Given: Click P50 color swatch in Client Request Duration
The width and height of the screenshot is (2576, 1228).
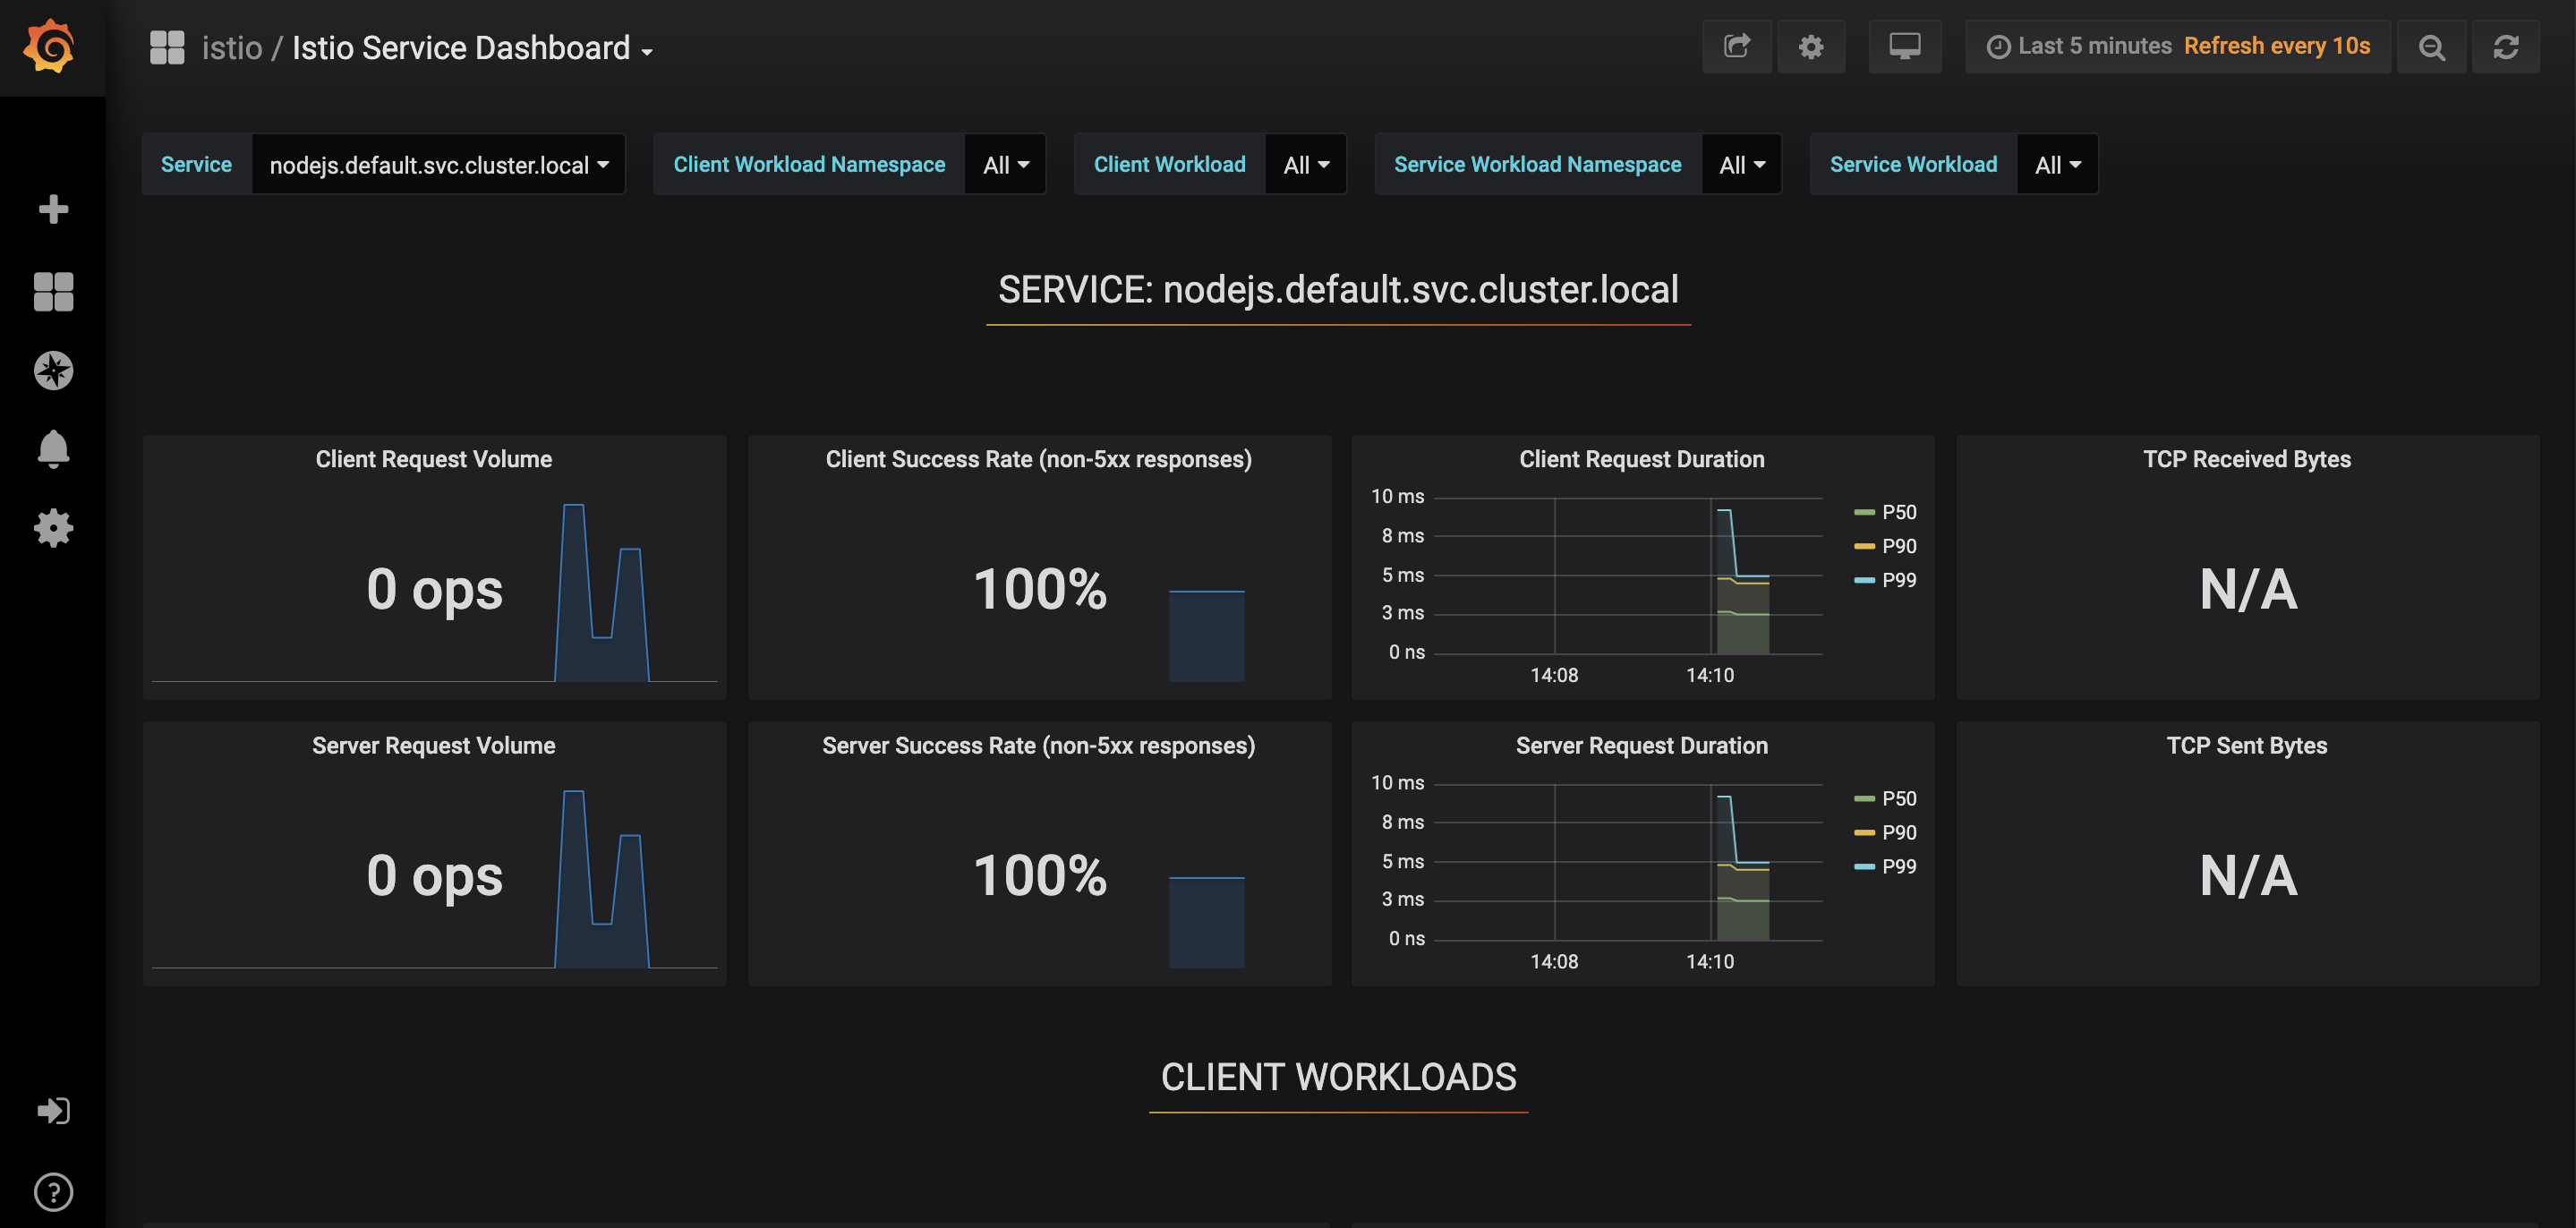Looking at the screenshot, I should tap(1863, 512).
